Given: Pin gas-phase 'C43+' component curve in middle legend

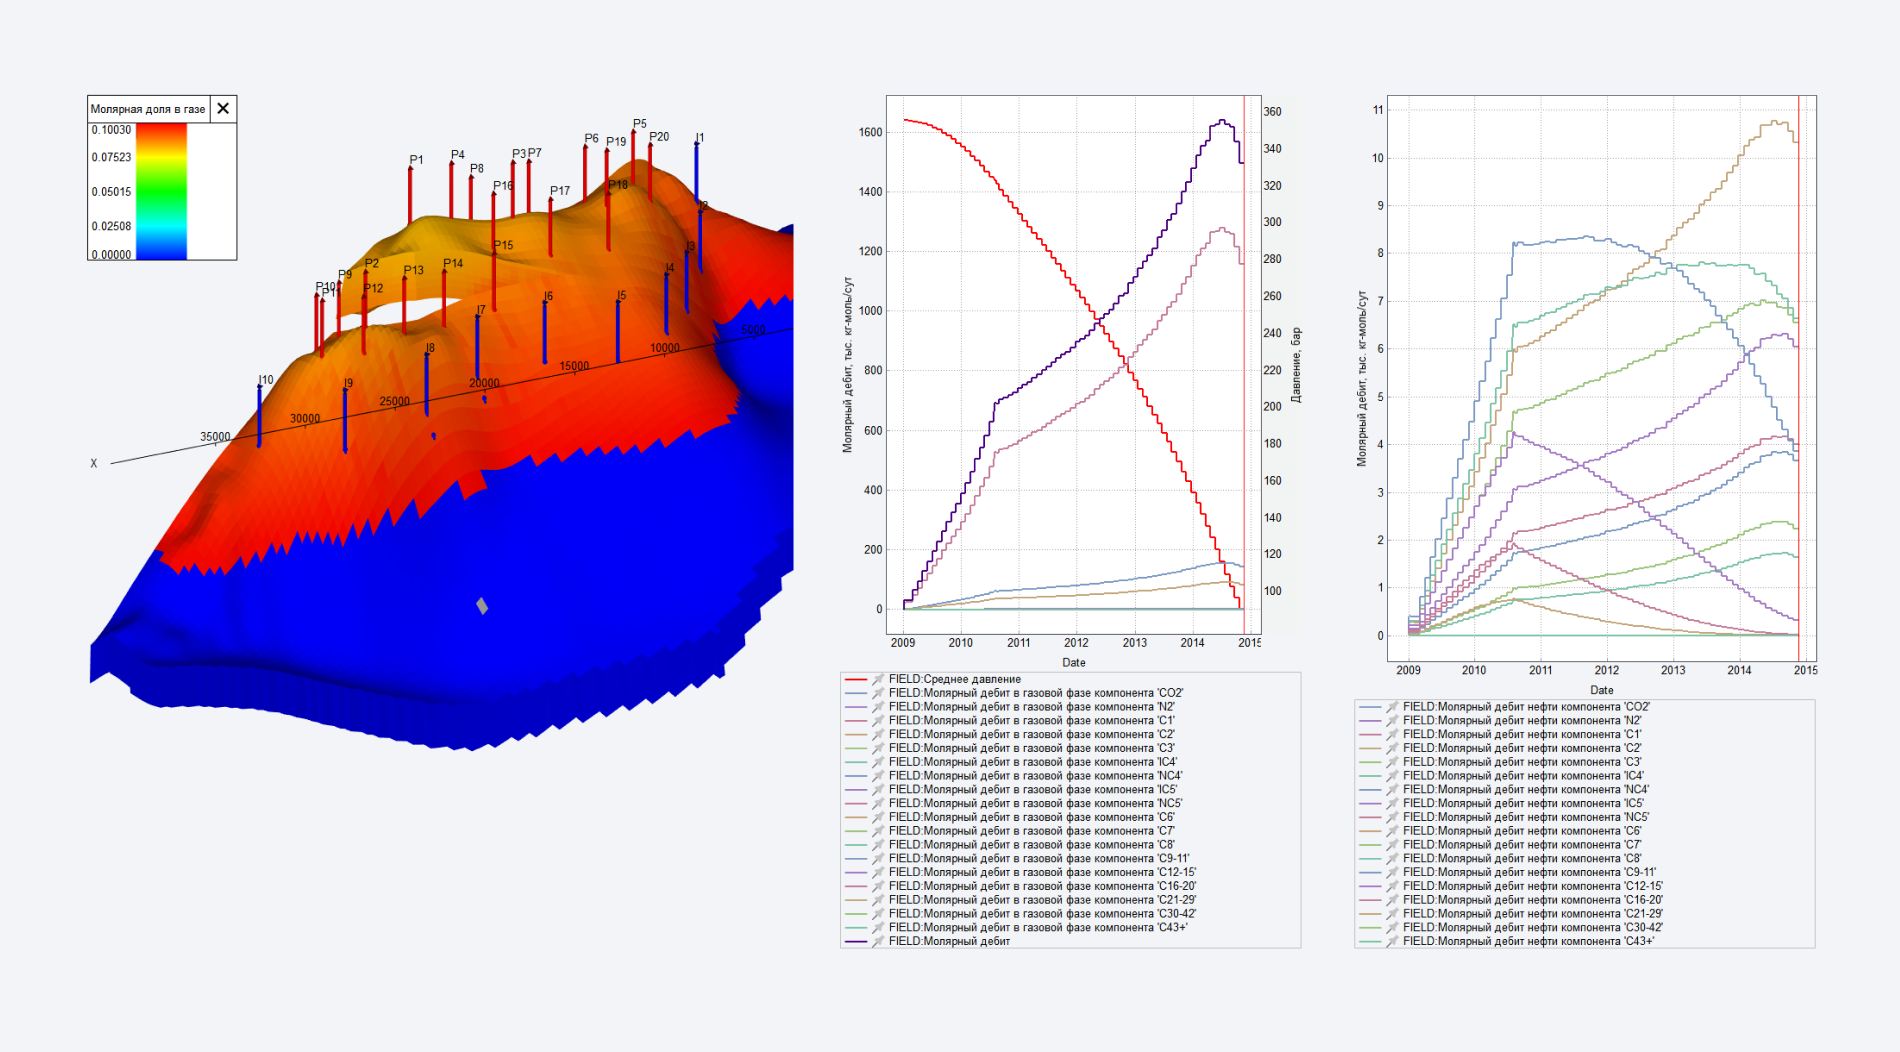Looking at the screenshot, I should (877, 928).
